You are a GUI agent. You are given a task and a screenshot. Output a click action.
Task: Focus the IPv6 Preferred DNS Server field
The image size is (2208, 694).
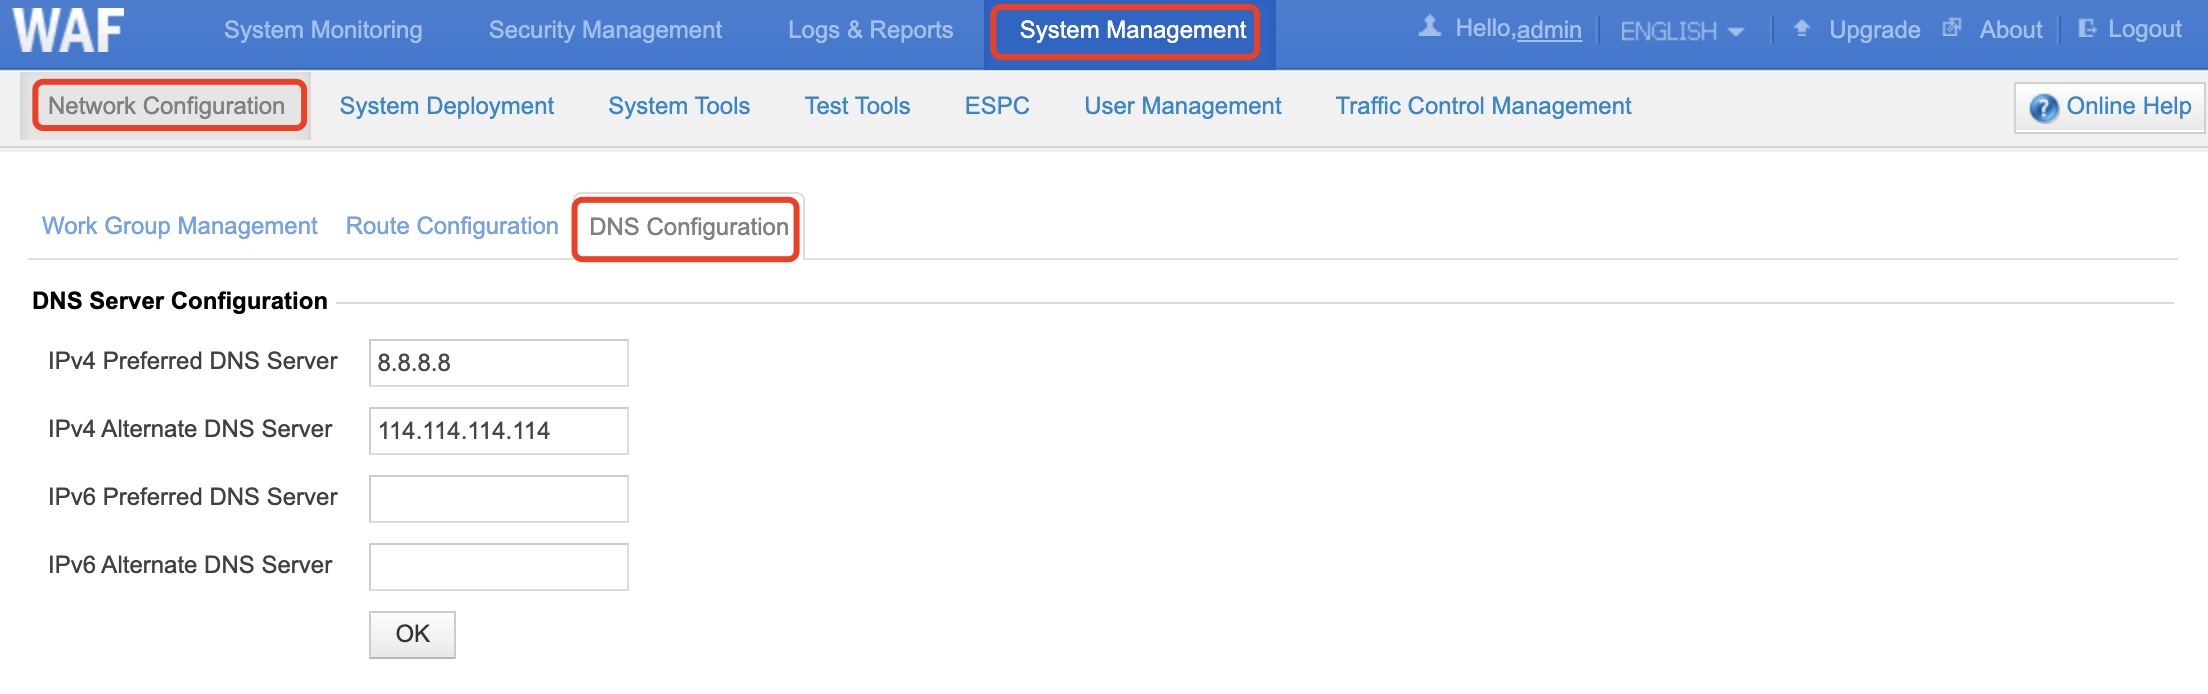click(498, 499)
